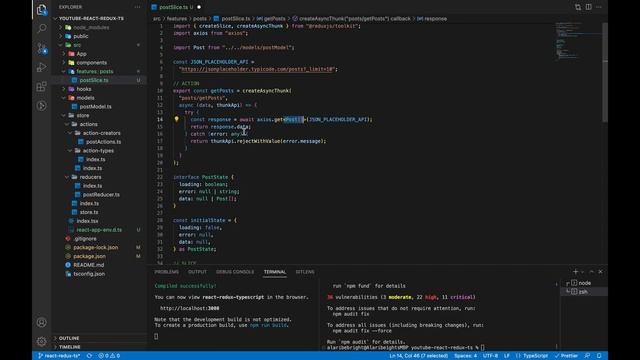Screen dimensions: 640x360
Task: Expand the node_modules folder
Action: [x=91, y=27]
